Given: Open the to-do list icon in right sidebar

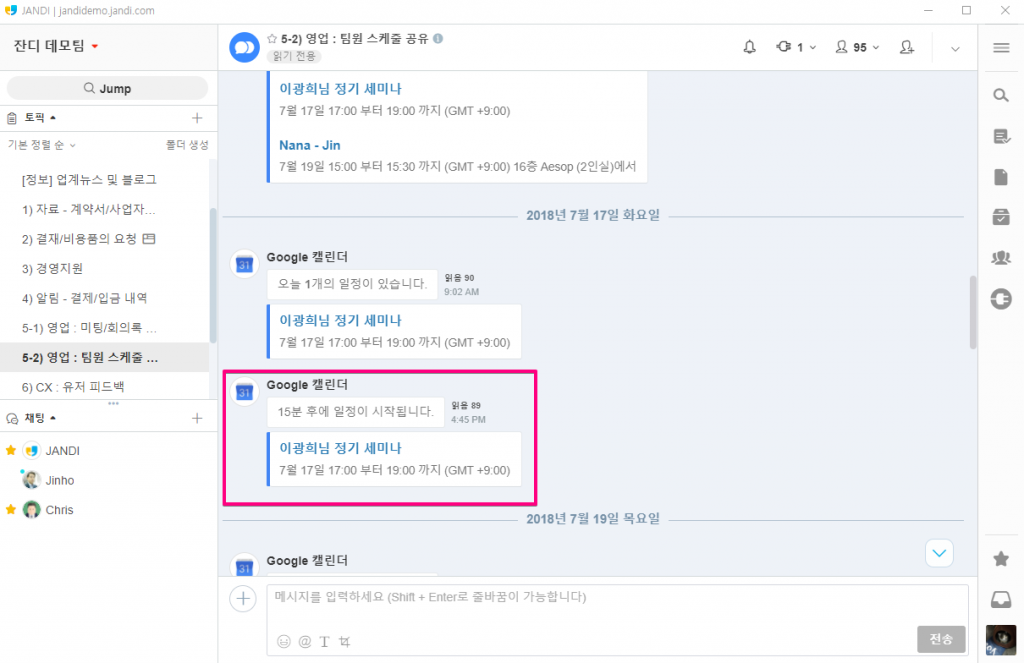Looking at the screenshot, I should pos(1001,136).
